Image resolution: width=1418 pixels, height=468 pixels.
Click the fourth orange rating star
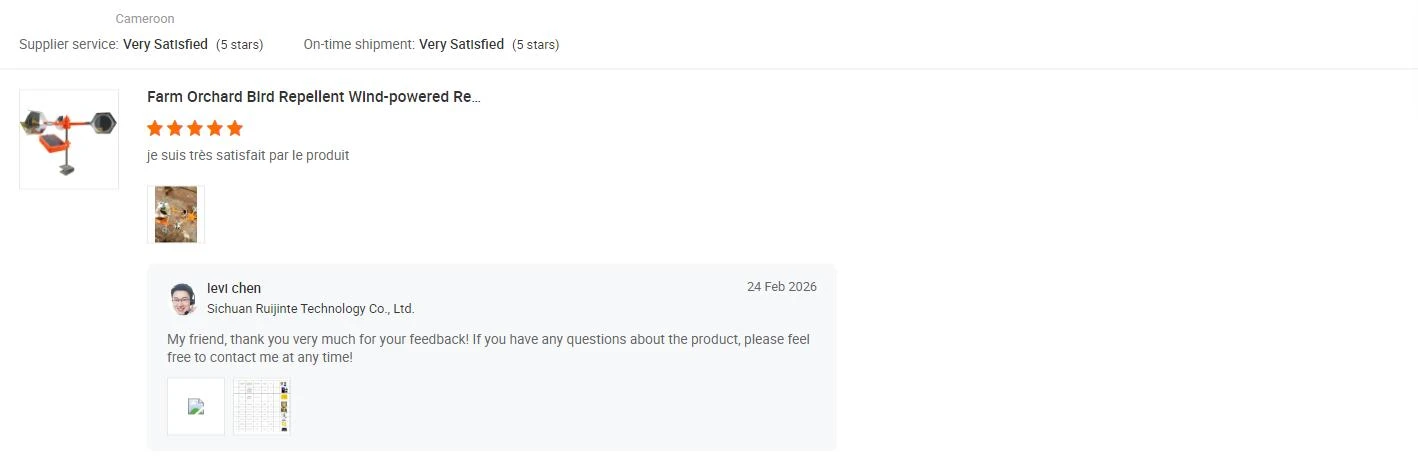pyautogui.click(x=215, y=128)
